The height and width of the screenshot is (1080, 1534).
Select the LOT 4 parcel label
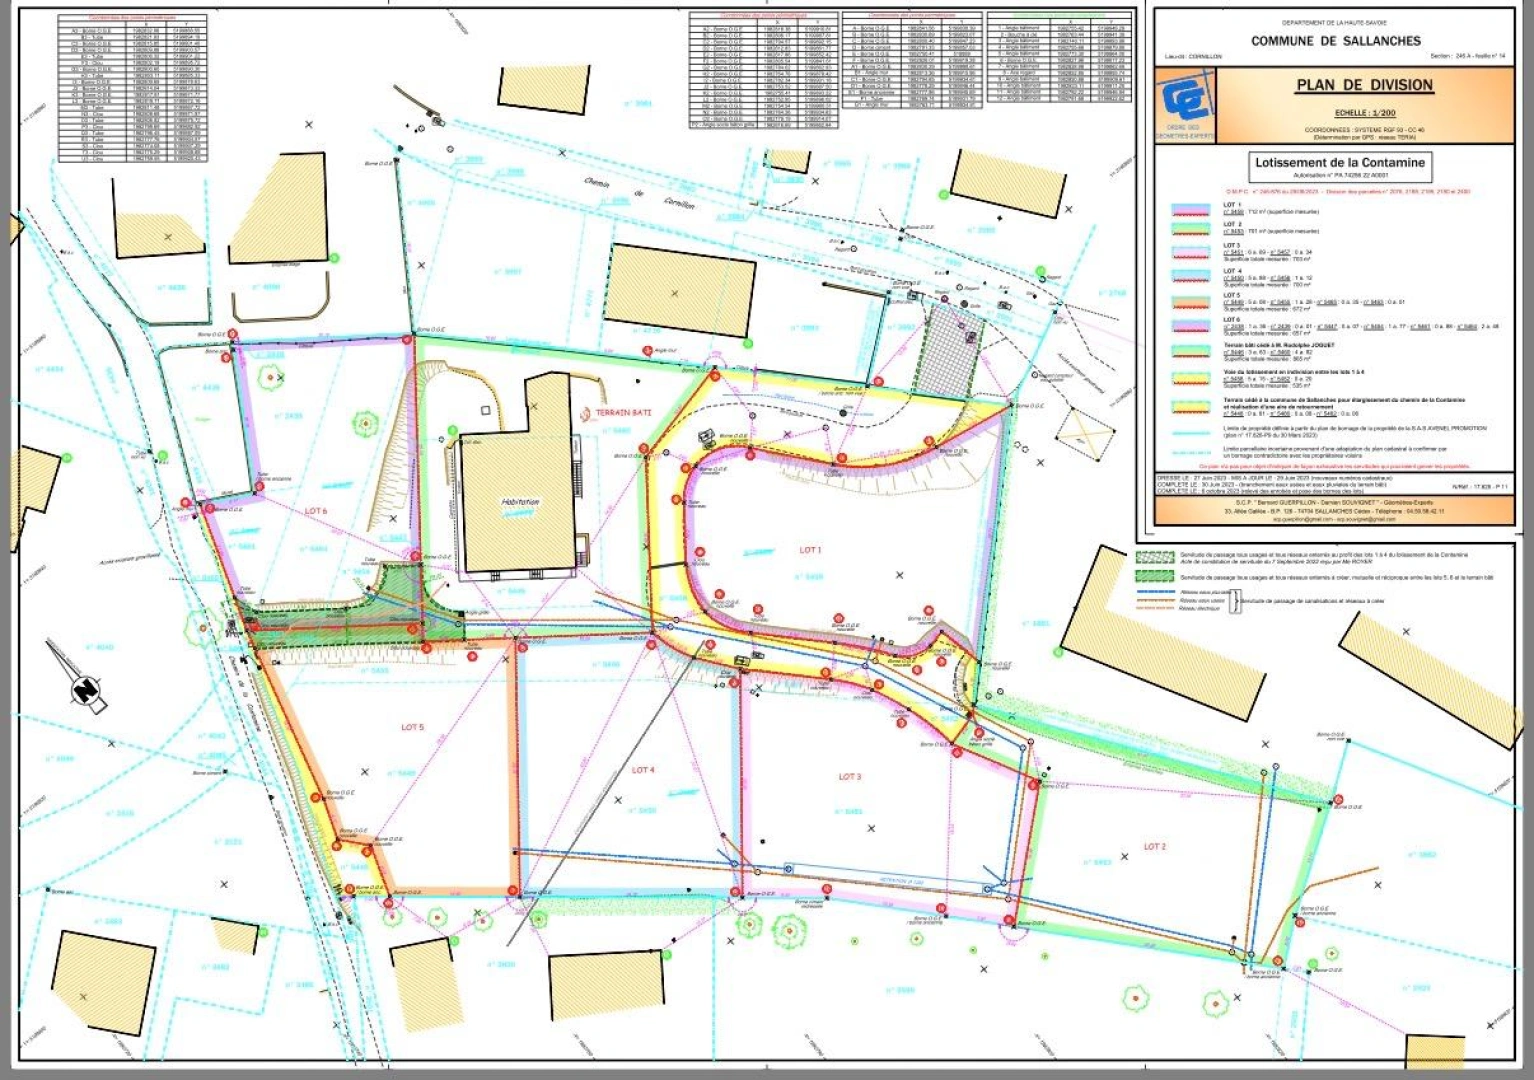pos(643,770)
